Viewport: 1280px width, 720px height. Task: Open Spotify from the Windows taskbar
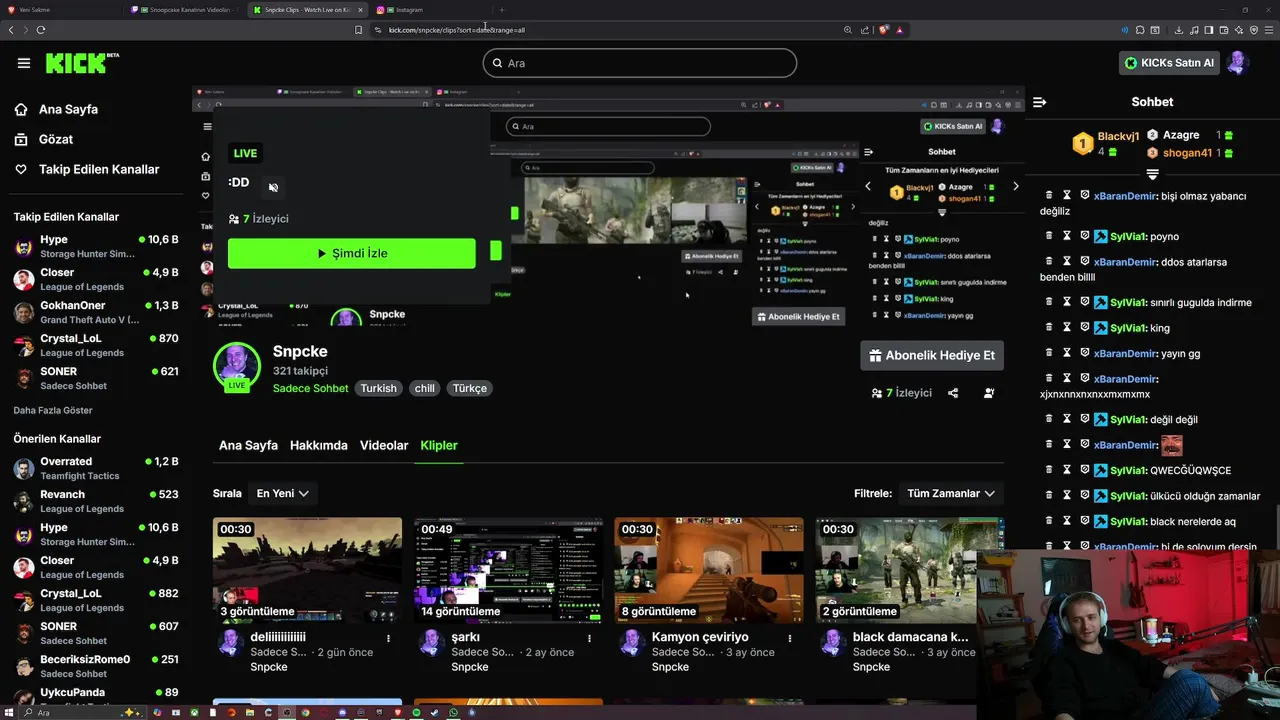416,712
